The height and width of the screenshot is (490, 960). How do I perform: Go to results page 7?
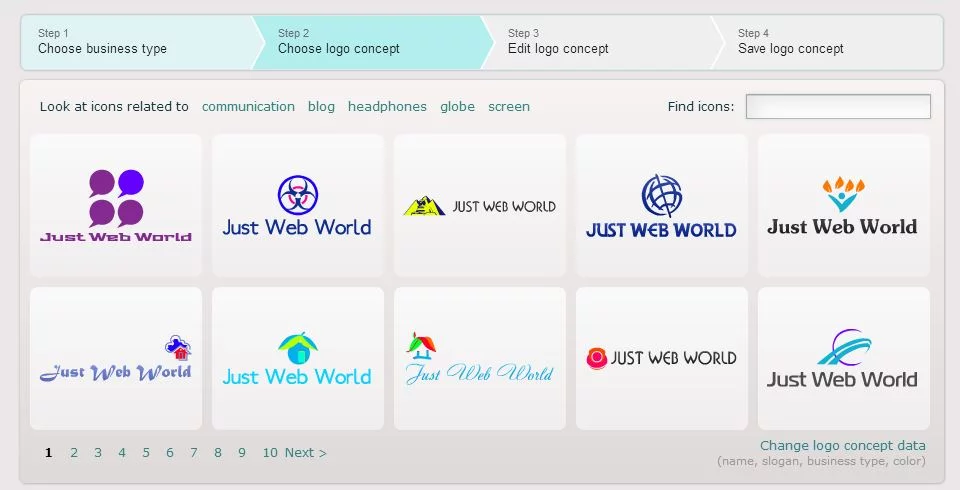(193, 453)
